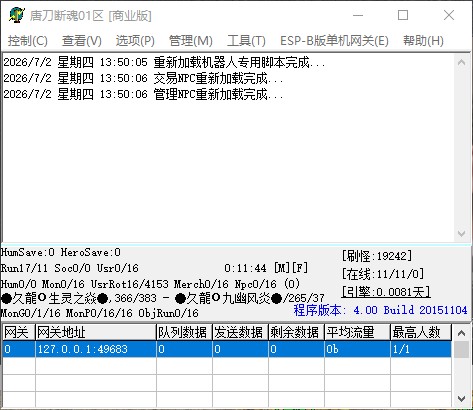The image size is (473, 410).
Task: Click log area scrollbar up arrow
Action: click(462, 62)
